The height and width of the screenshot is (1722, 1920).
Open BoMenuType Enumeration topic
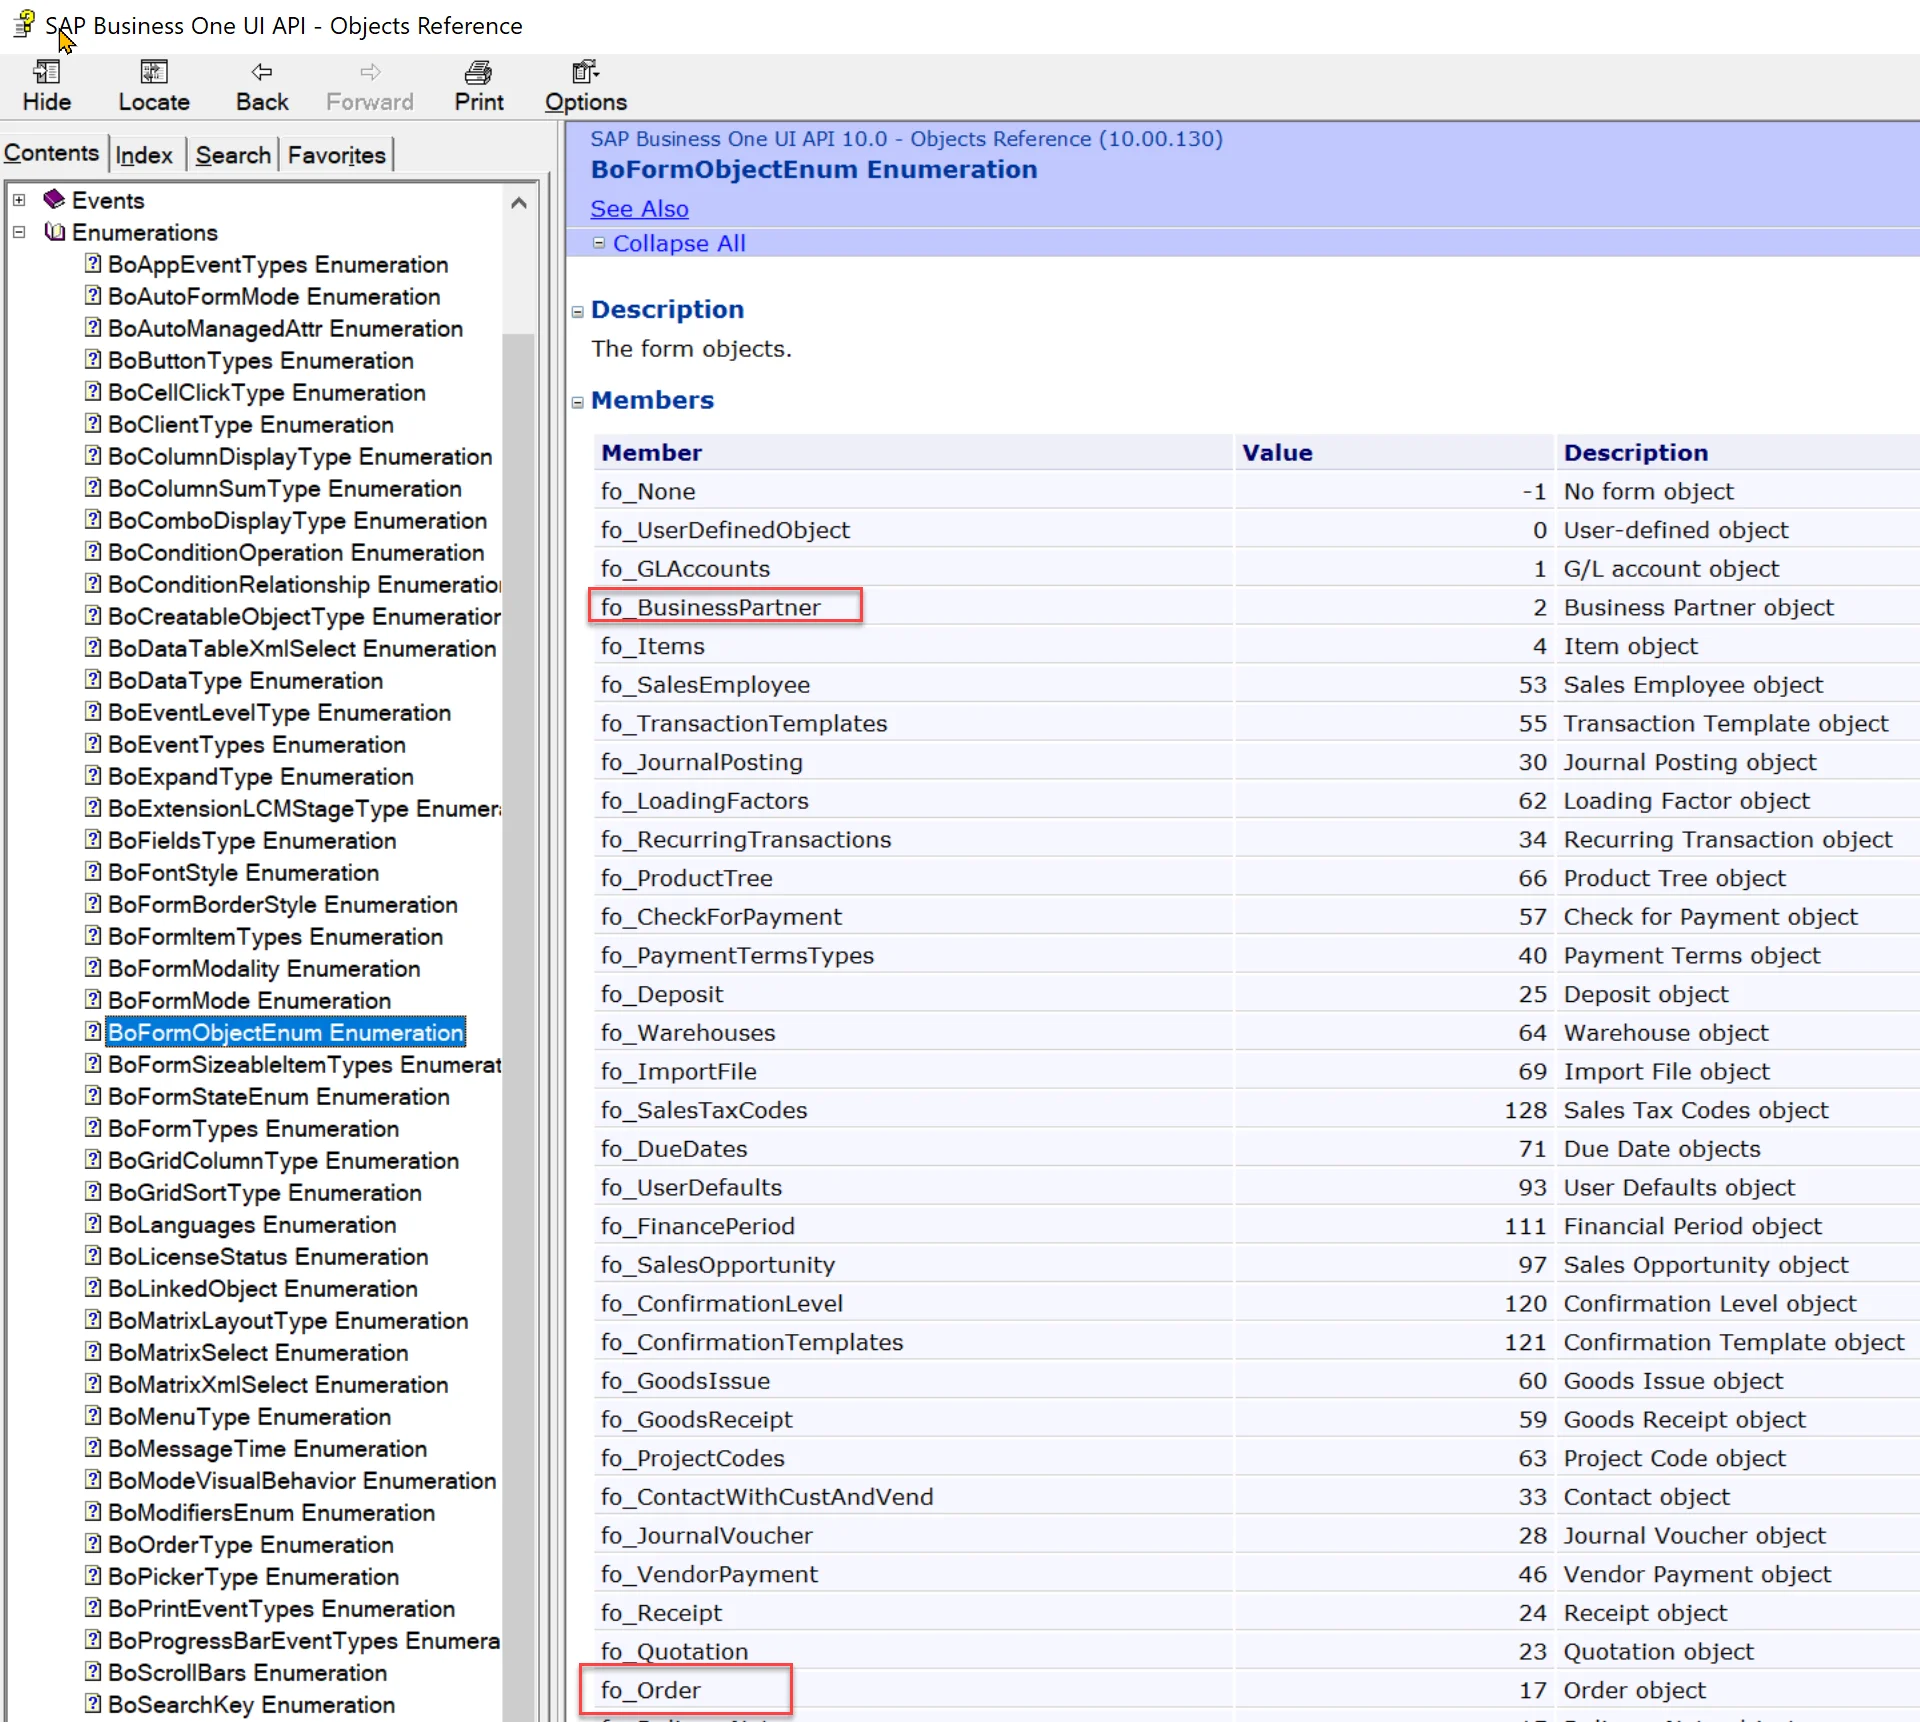(249, 1416)
